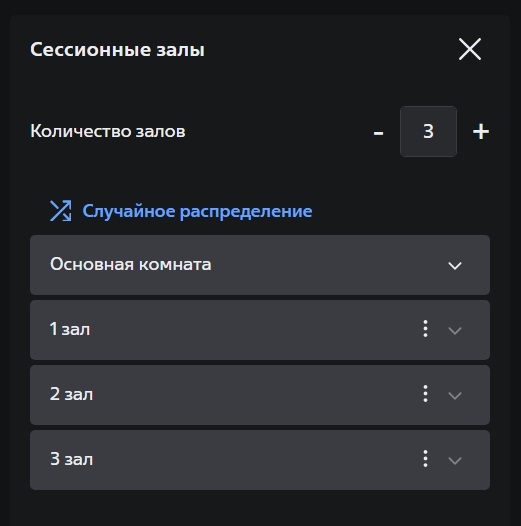Expand the 2 зал chevron
The height and width of the screenshot is (526, 521).
pos(455,396)
